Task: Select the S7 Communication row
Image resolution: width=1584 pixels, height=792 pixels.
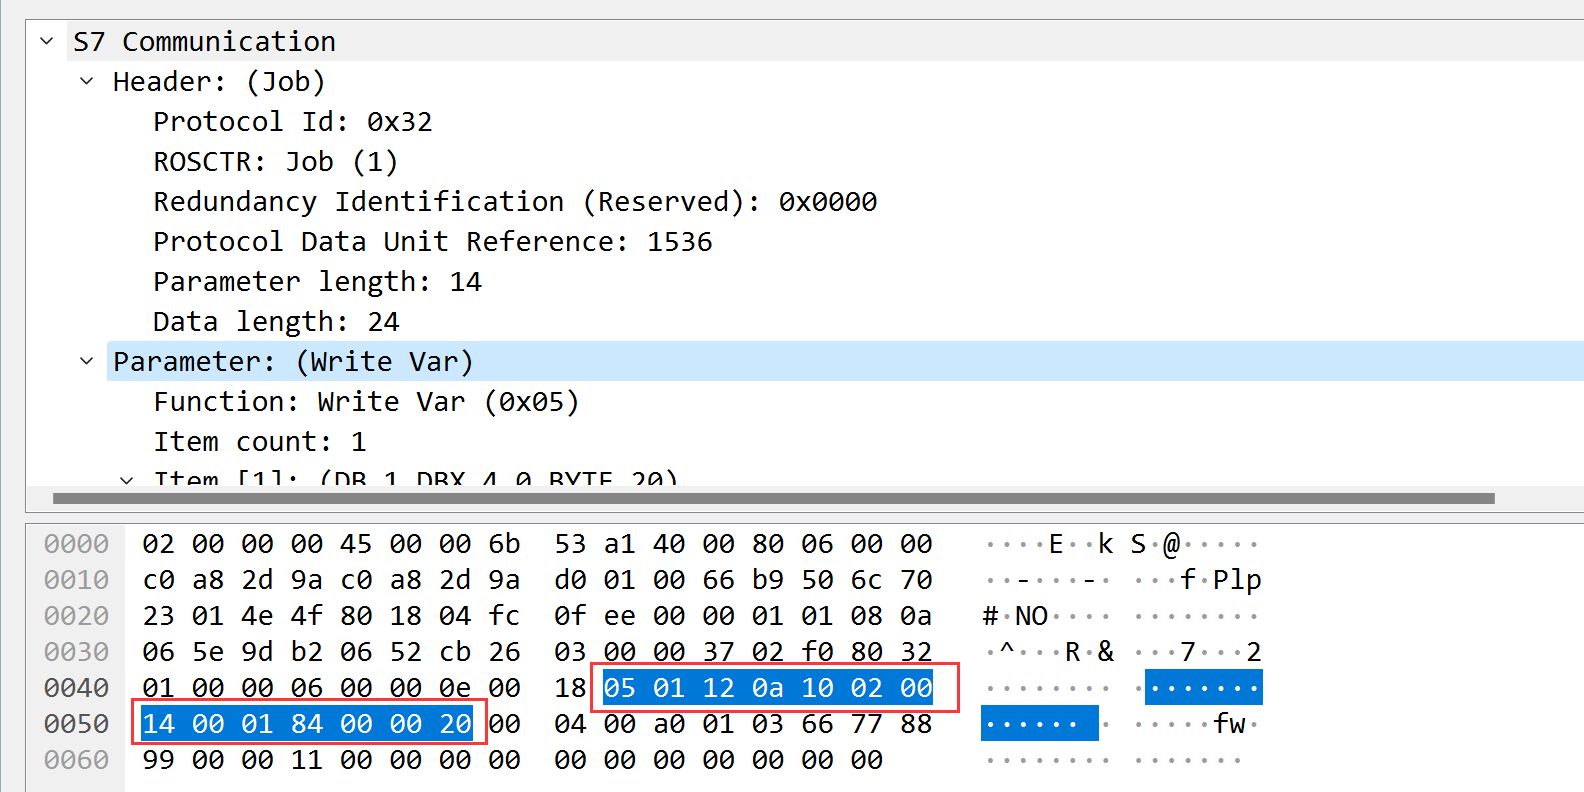Action: point(825,41)
